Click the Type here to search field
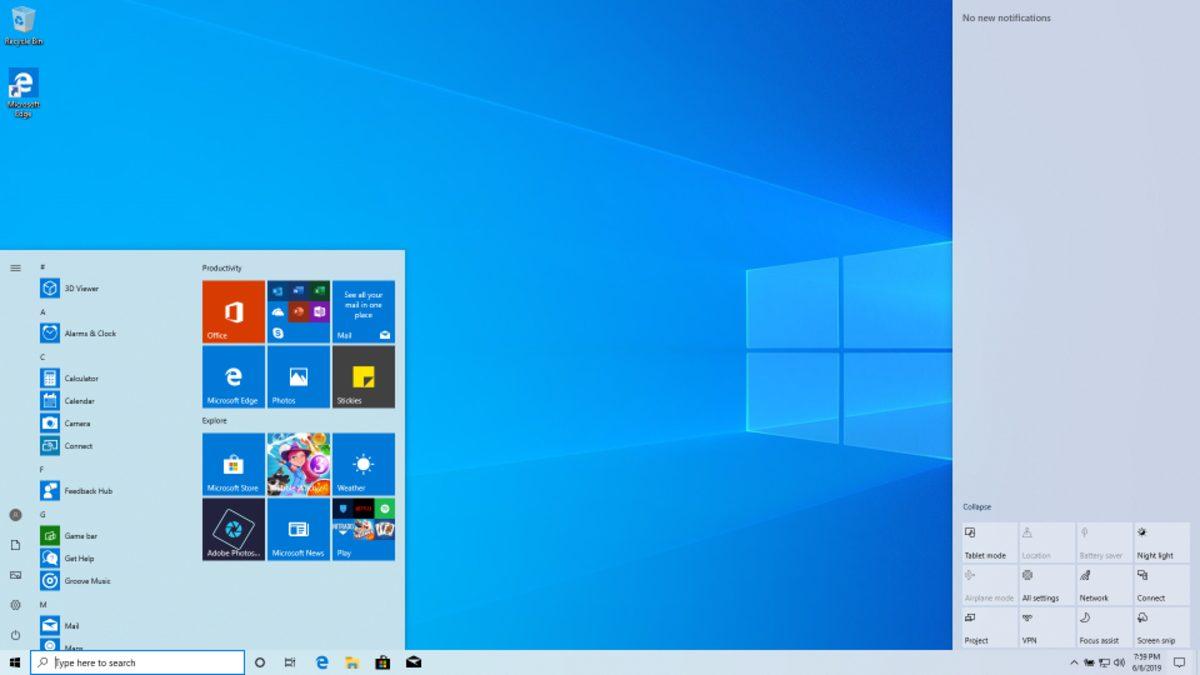The width and height of the screenshot is (1200, 675). pyautogui.click(x=137, y=662)
